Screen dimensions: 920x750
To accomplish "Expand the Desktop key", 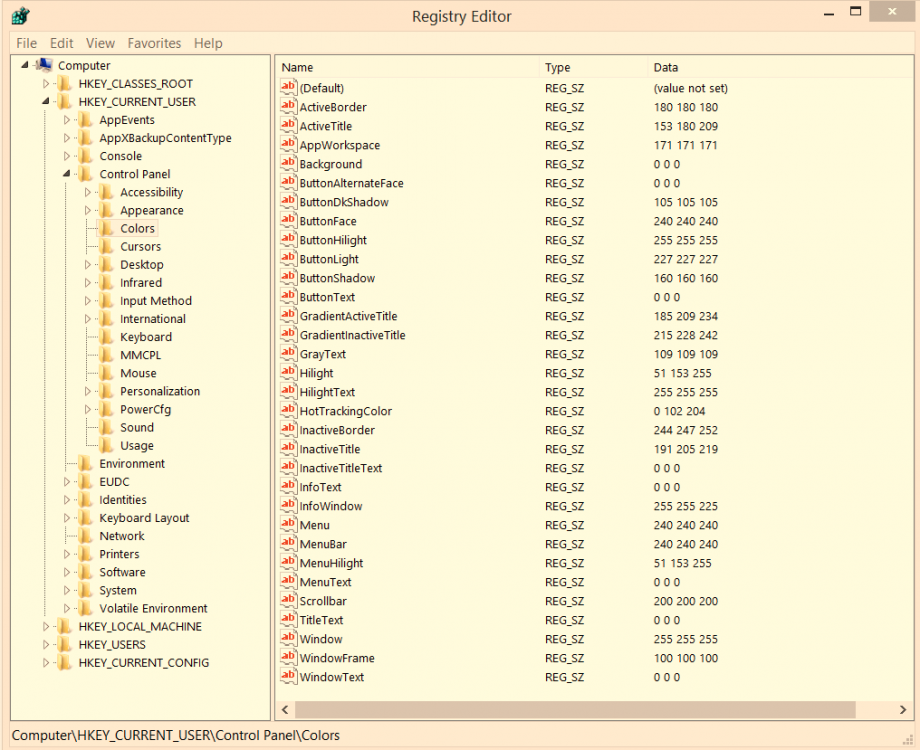I will coord(87,265).
